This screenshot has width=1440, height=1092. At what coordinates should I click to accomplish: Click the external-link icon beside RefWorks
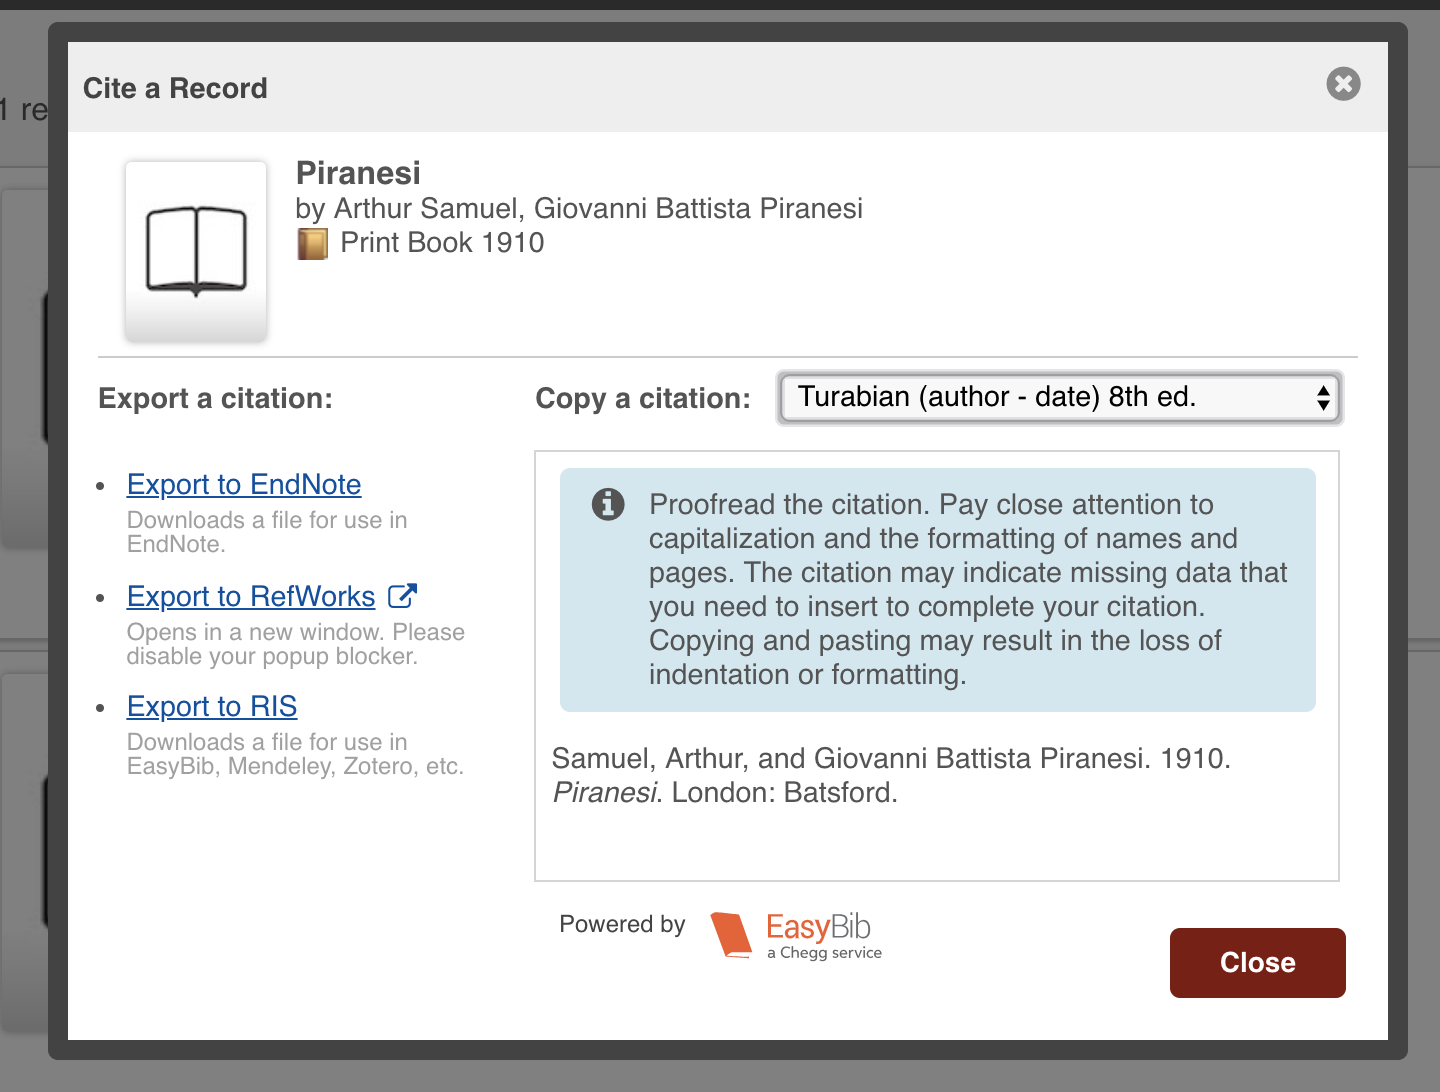402,596
